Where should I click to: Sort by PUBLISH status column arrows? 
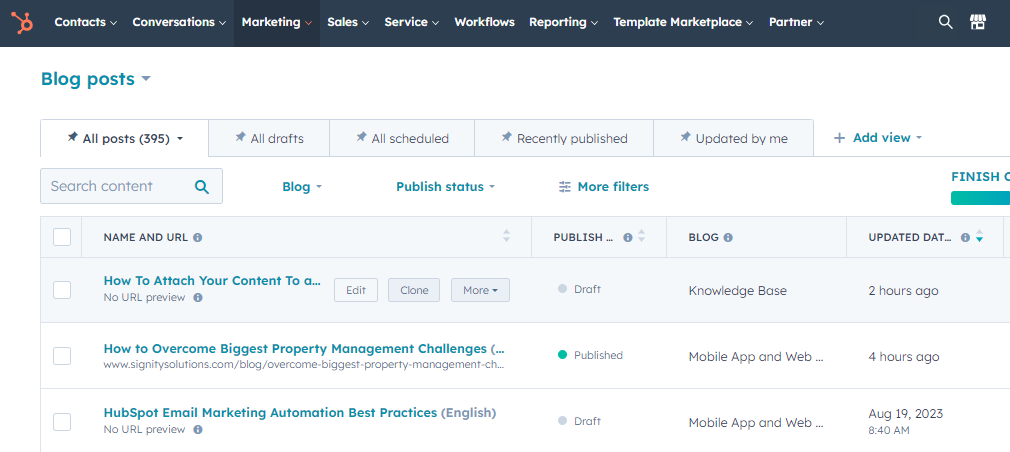pyautogui.click(x=641, y=236)
